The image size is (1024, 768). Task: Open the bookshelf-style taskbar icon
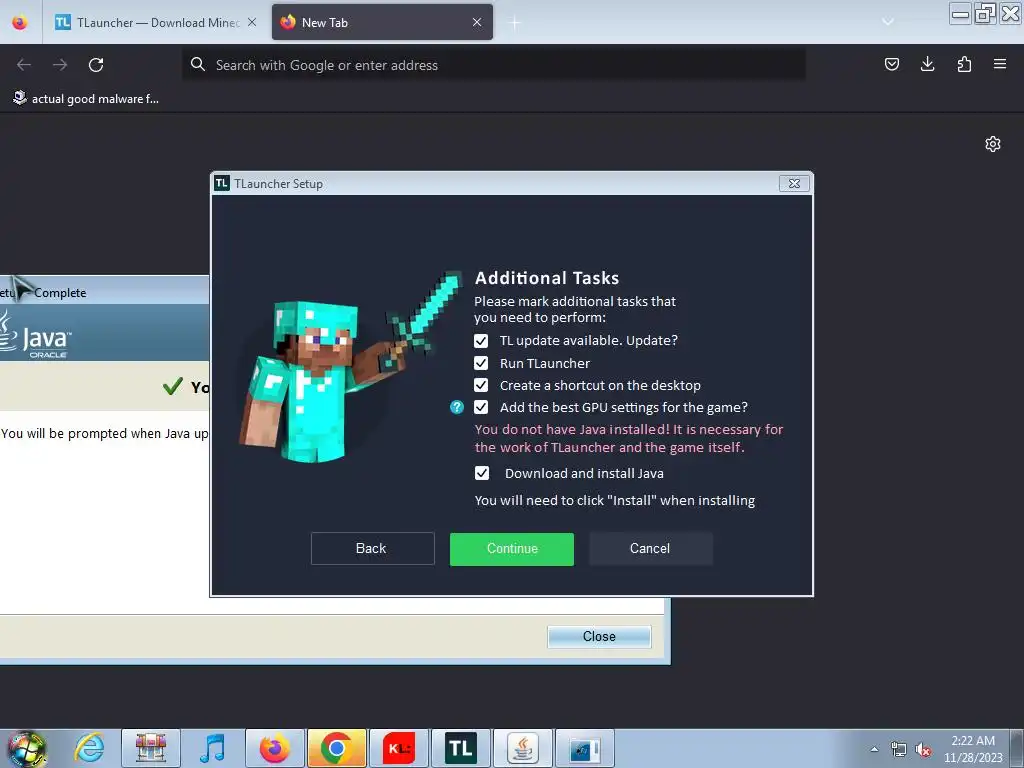pos(151,748)
